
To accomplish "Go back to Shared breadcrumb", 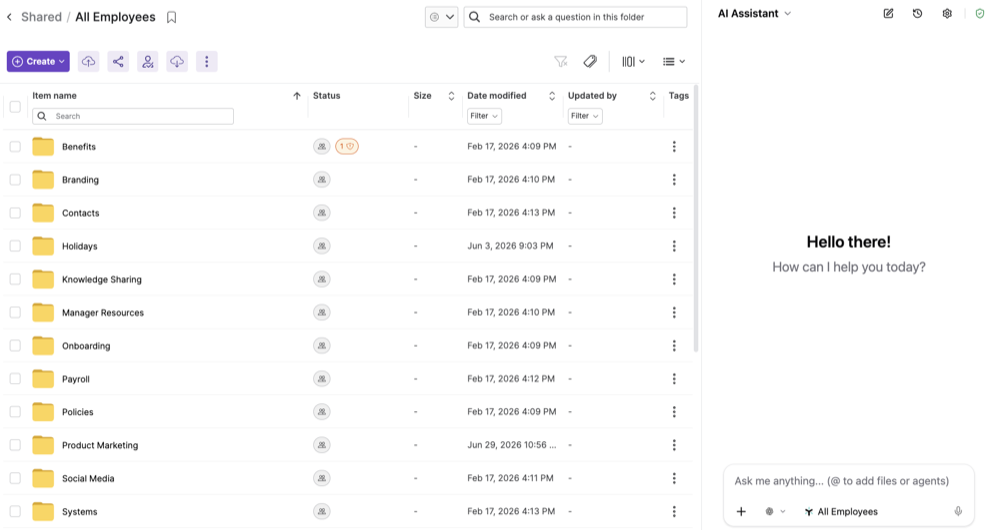I will tap(41, 17).
